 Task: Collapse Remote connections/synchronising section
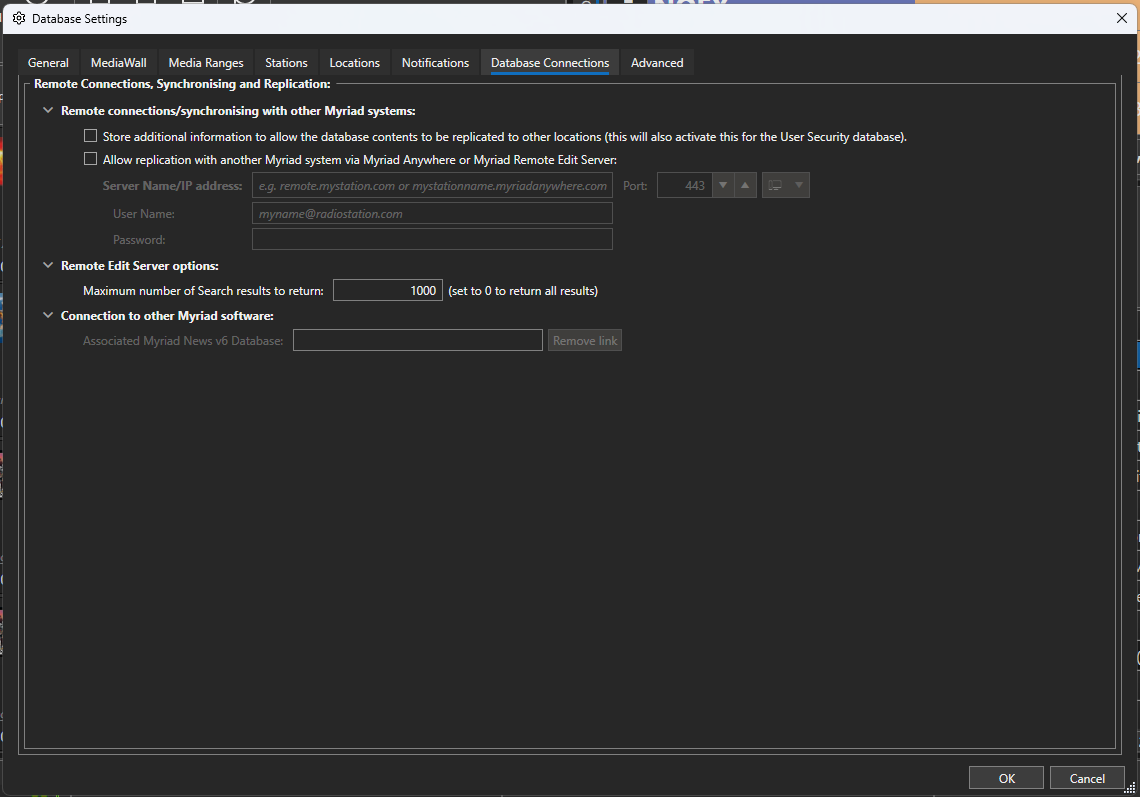point(48,111)
